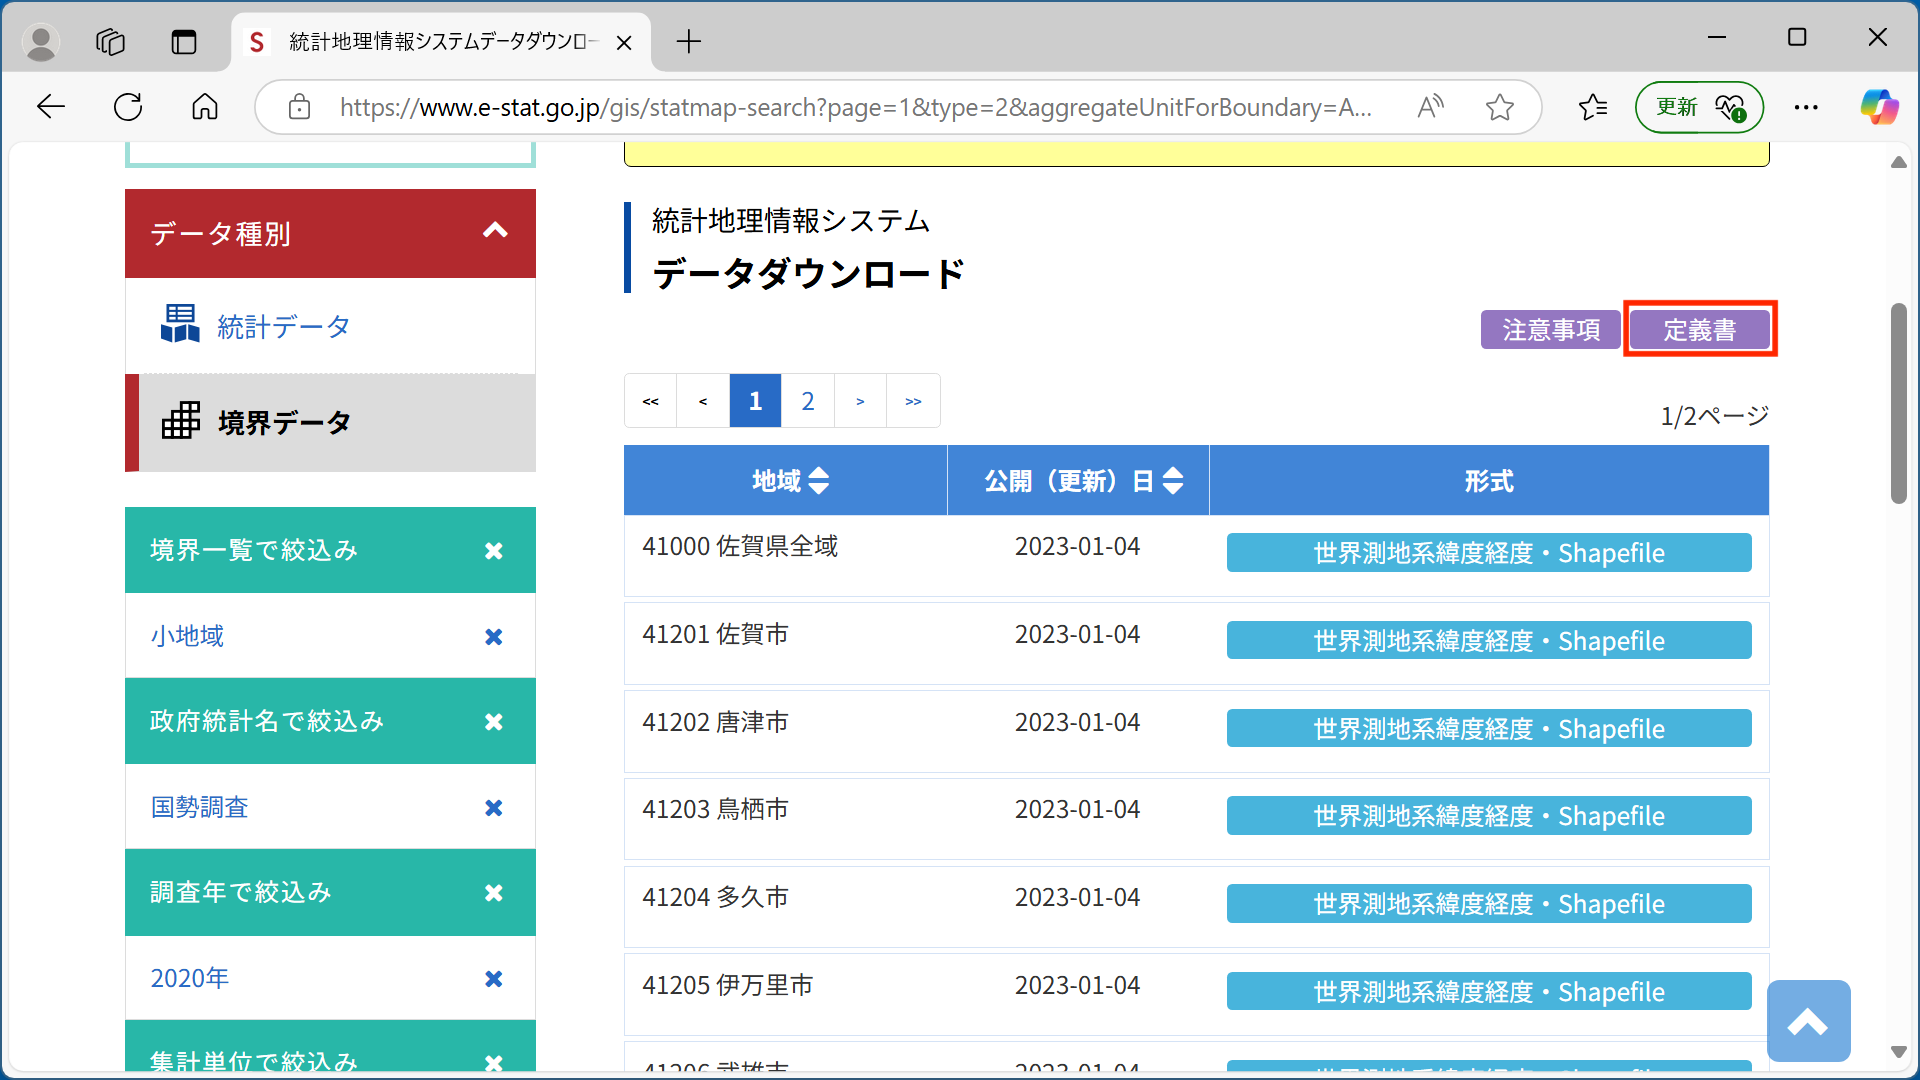Clear the 2020年 filter

tap(493, 979)
